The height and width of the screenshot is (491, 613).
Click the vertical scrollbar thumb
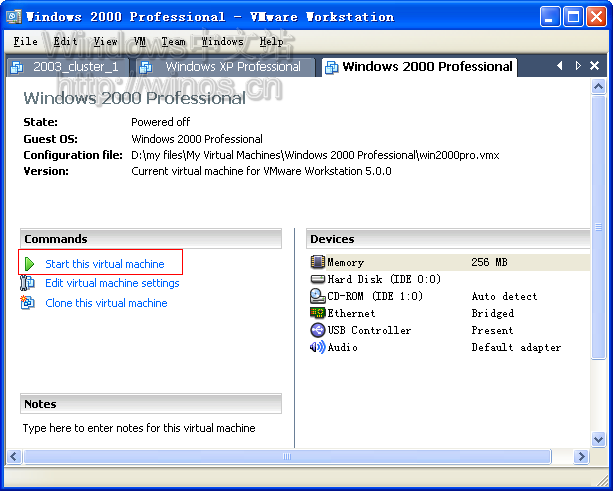pyautogui.click(x=599, y=227)
